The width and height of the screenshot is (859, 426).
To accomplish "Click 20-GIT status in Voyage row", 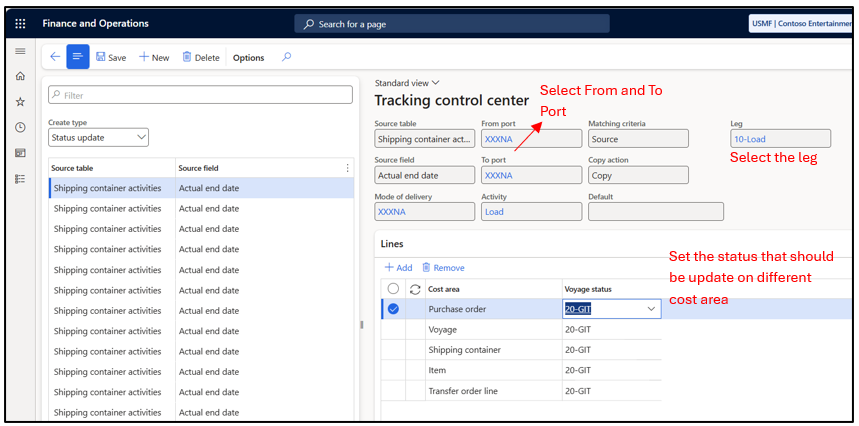I will point(578,330).
